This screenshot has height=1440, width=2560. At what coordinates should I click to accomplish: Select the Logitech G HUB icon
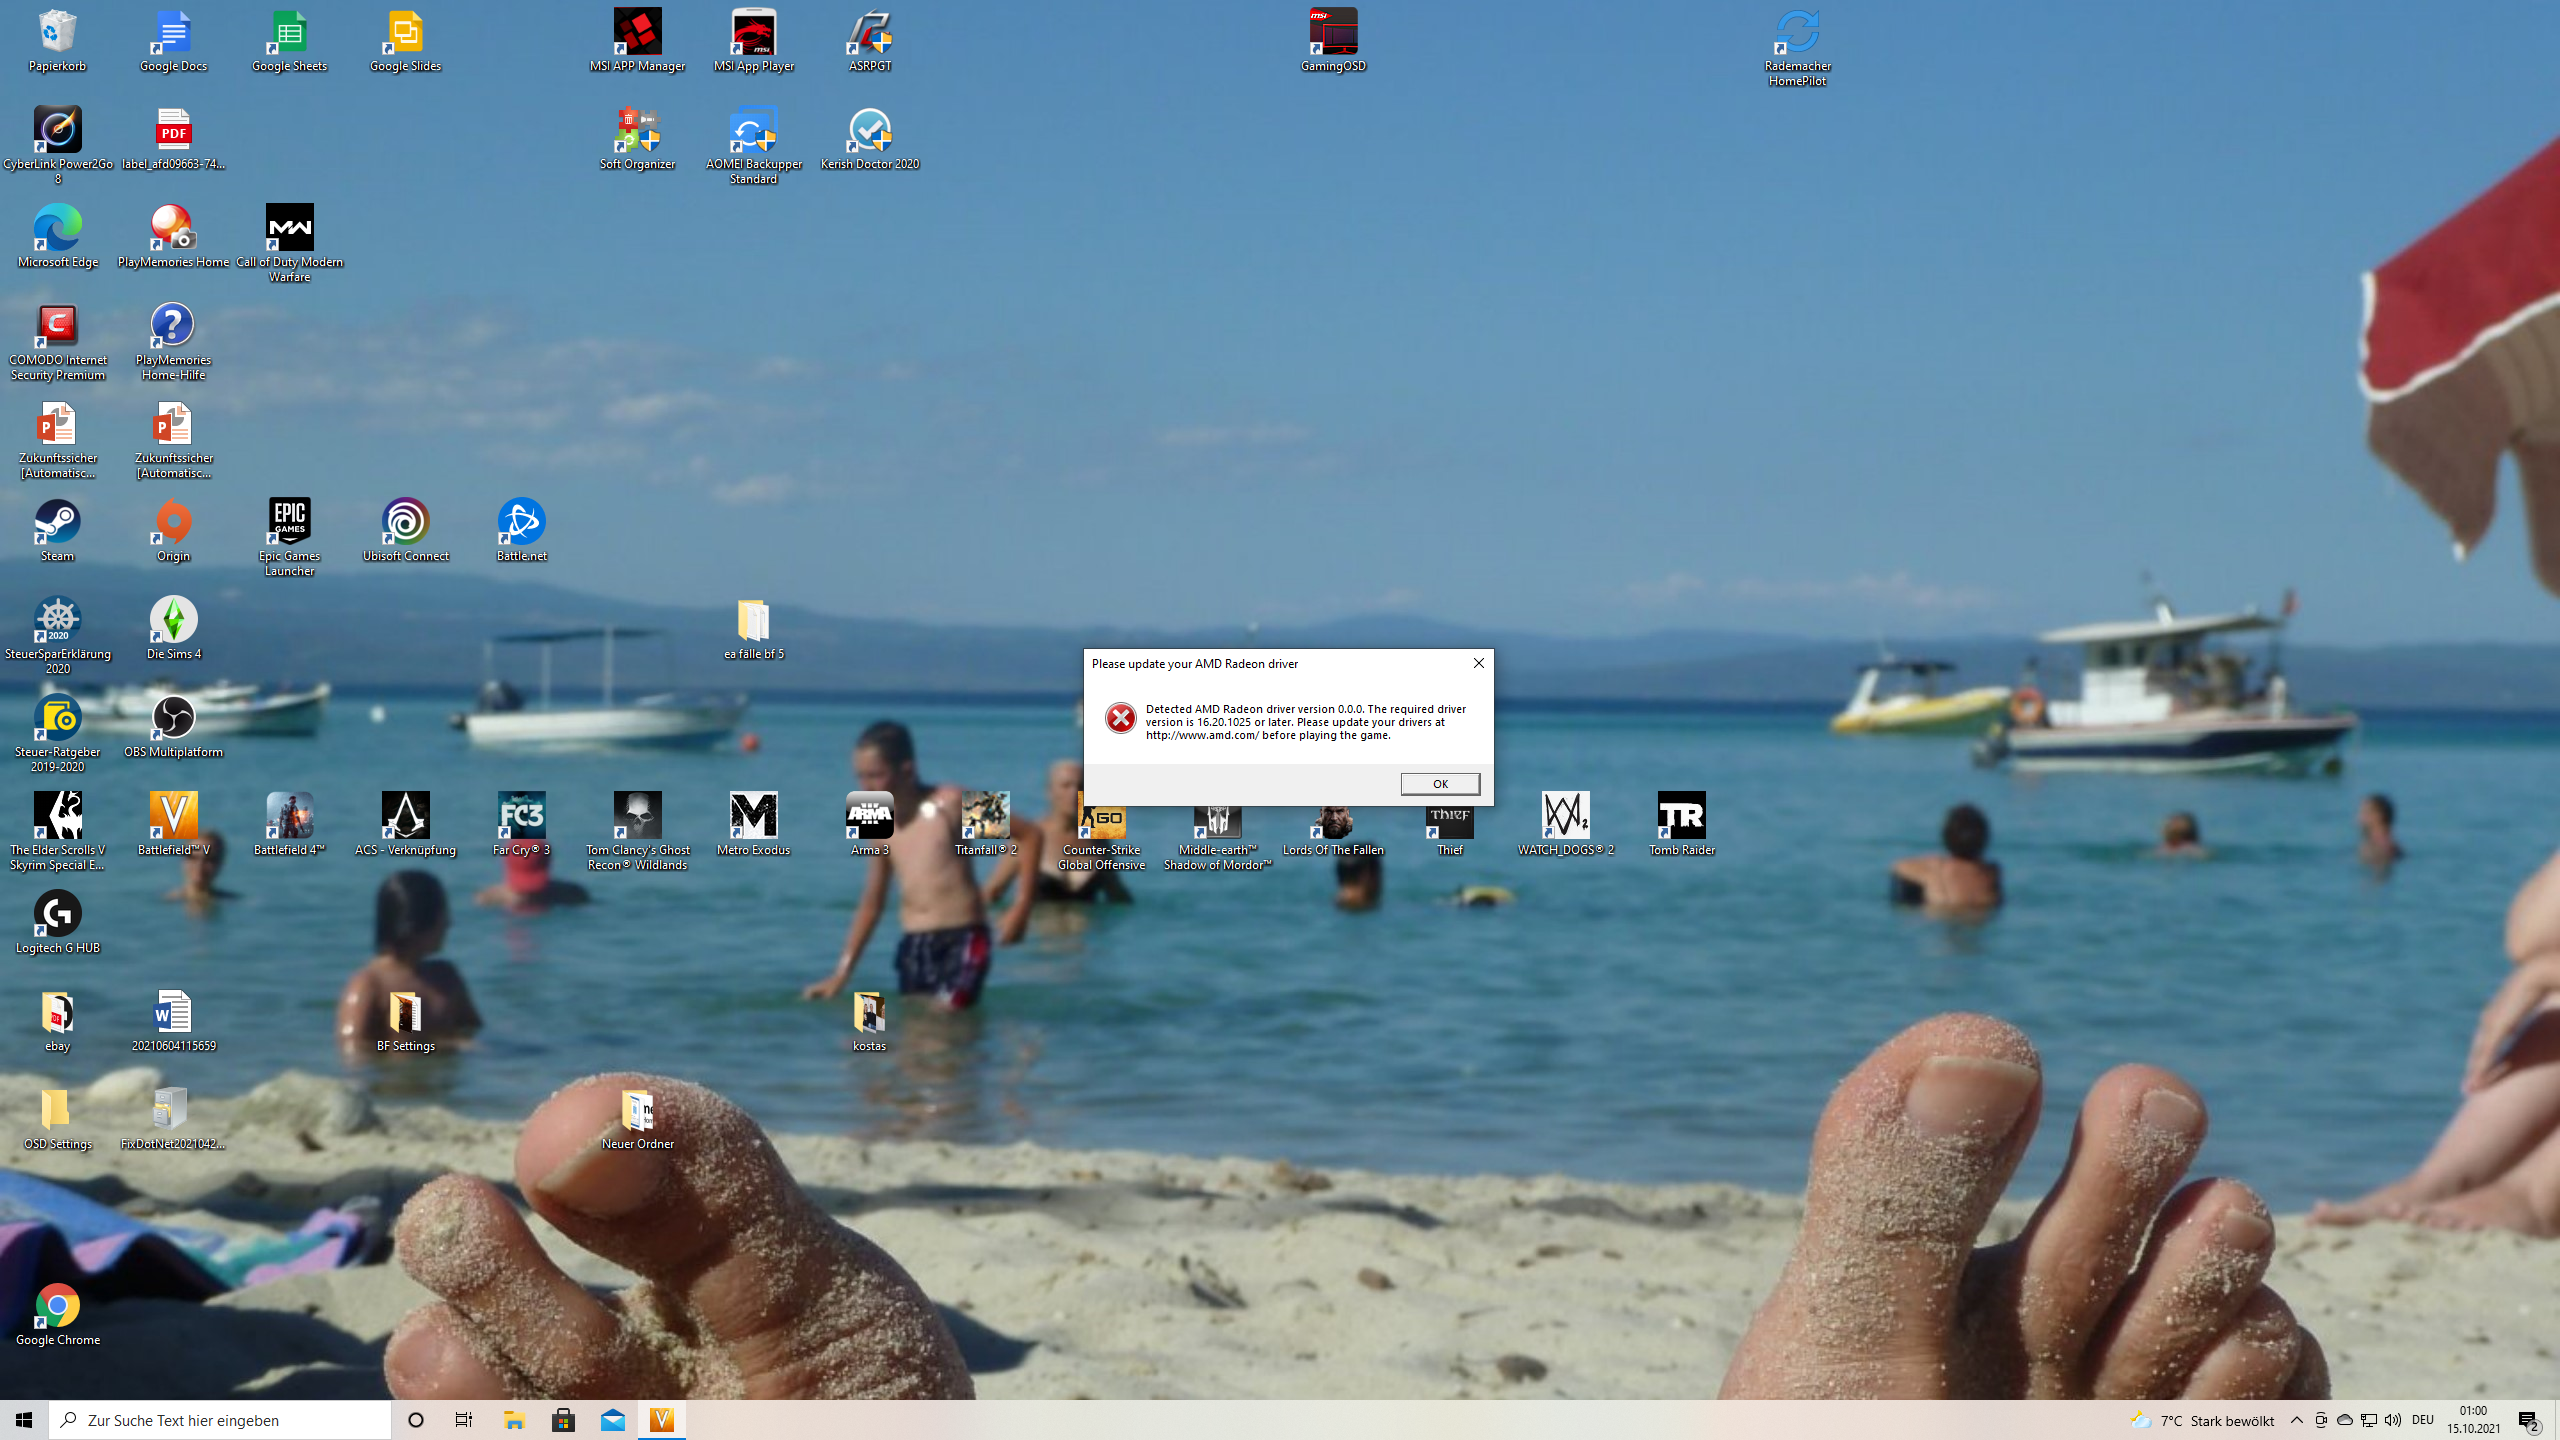coord(57,914)
